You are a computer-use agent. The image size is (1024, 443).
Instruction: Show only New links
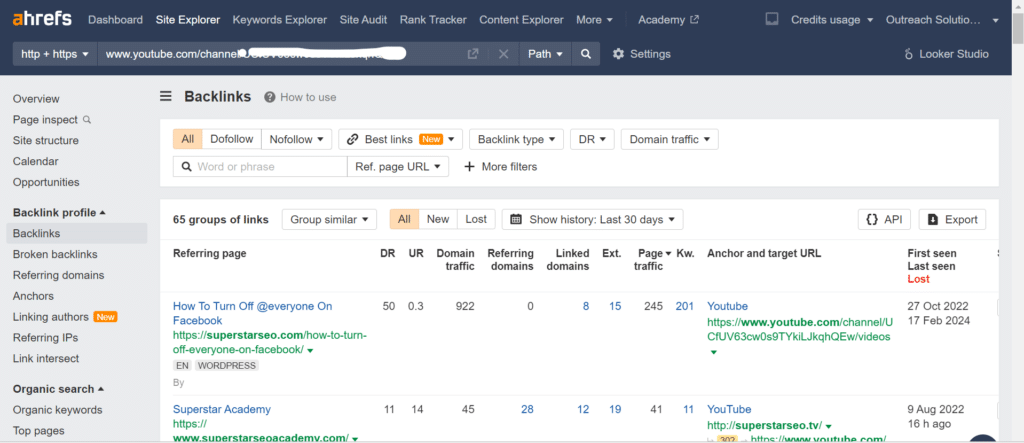438,220
